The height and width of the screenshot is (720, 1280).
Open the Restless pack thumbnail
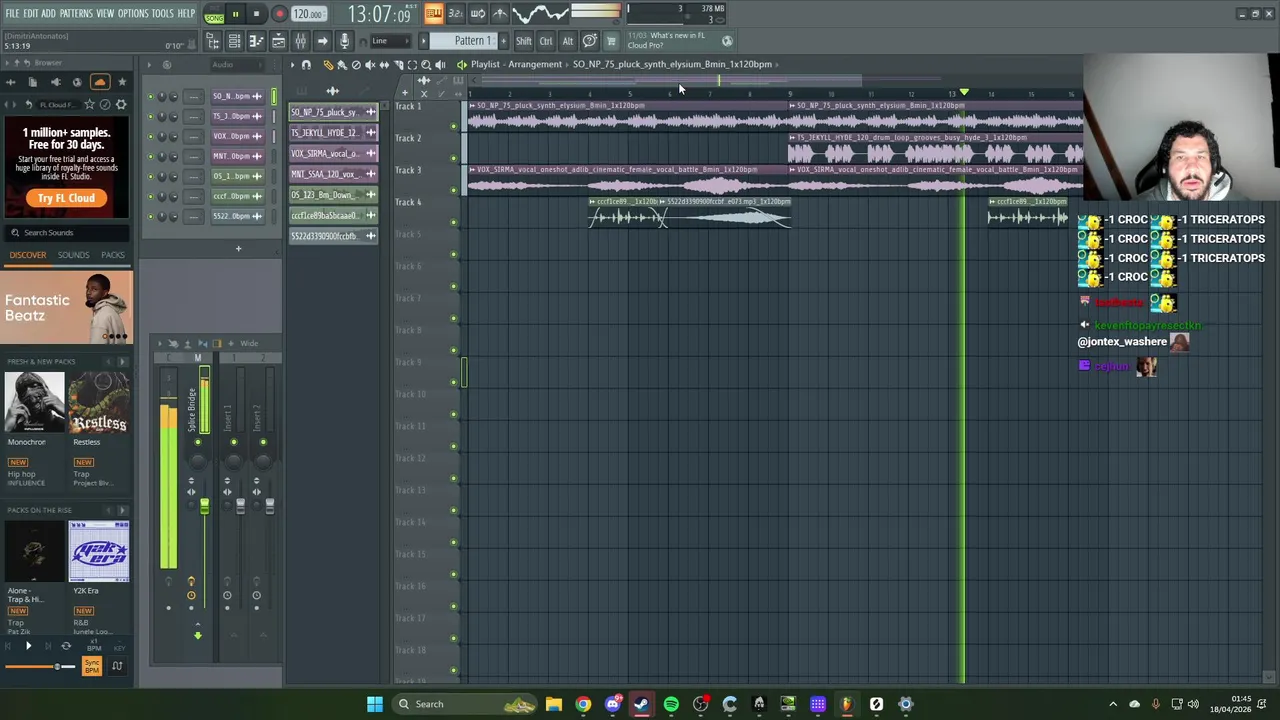[x=99, y=402]
